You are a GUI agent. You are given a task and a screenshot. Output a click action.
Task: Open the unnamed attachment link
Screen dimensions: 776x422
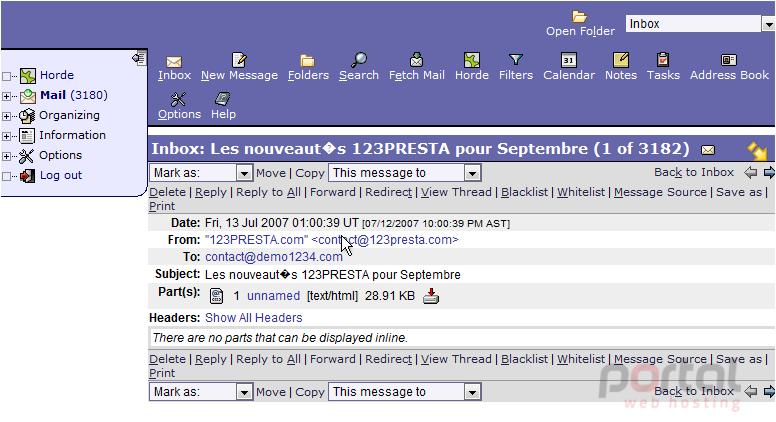[273, 296]
